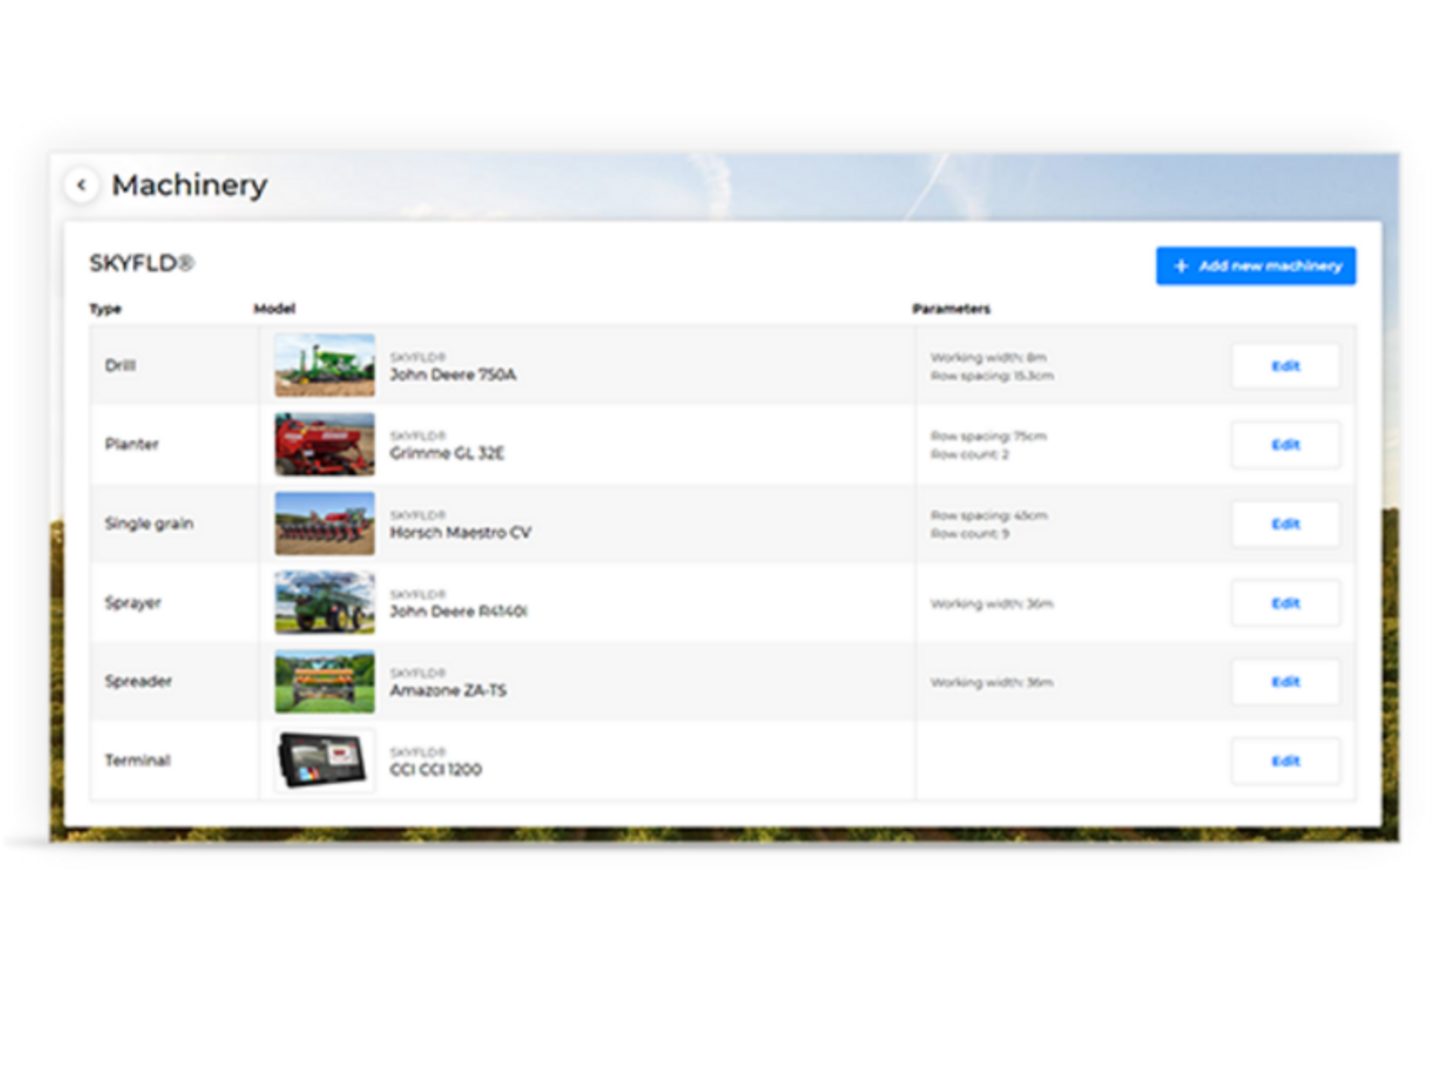The height and width of the screenshot is (1082, 1440).
Task: Click the Model column header
Action: pos(274,309)
